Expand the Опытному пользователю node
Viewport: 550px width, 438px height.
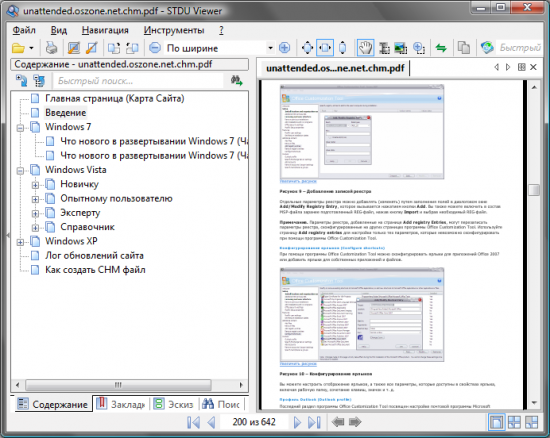tap(35, 199)
